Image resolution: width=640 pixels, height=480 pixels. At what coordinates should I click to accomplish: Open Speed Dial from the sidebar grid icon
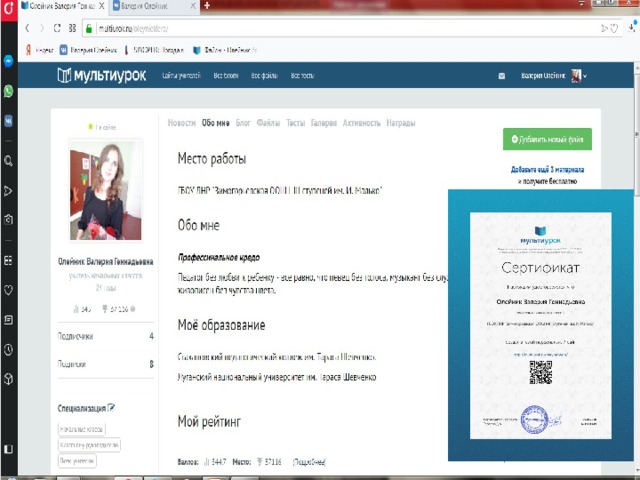pos(9,260)
